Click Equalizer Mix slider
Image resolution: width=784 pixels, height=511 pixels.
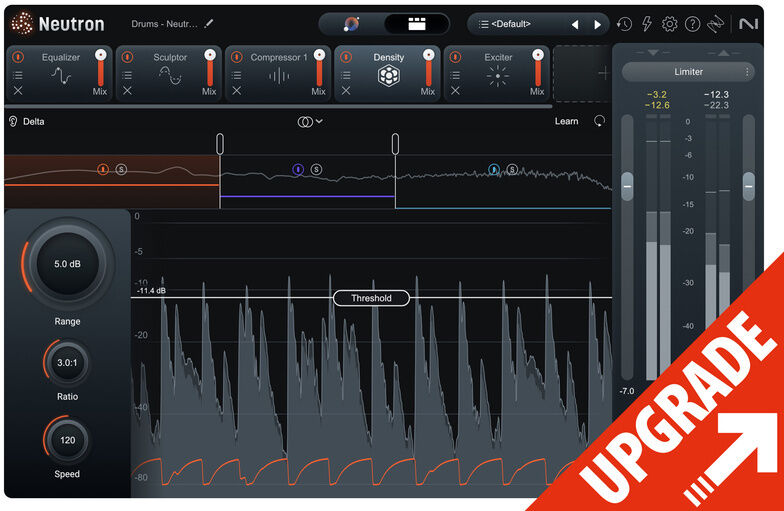point(100,68)
